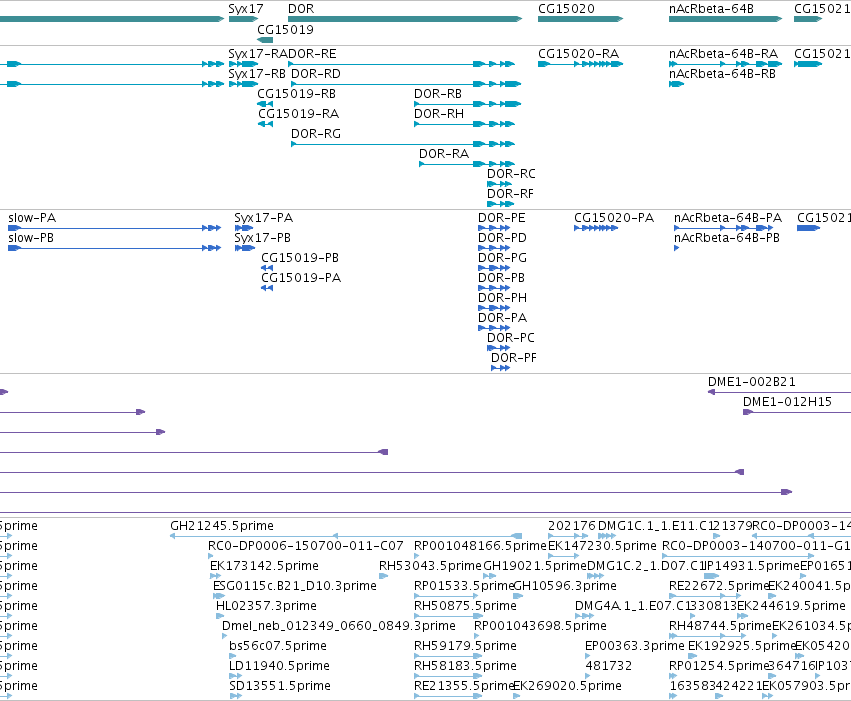
Task: Select the CG15020 gene bar
Action: [580, 19]
